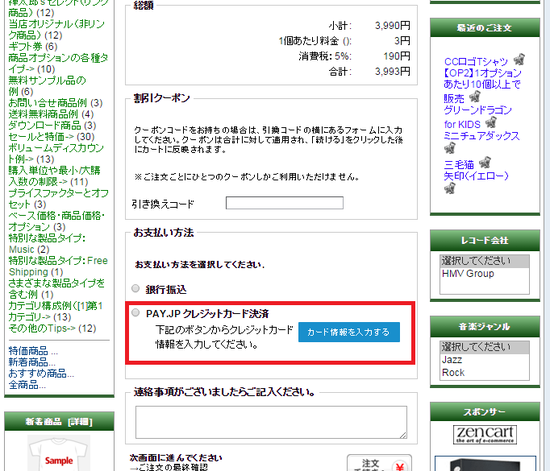Open the 特別な製品タイプ: Free Shipping category
The height and width of the screenshot is (471, 550).
pos(58,266)
